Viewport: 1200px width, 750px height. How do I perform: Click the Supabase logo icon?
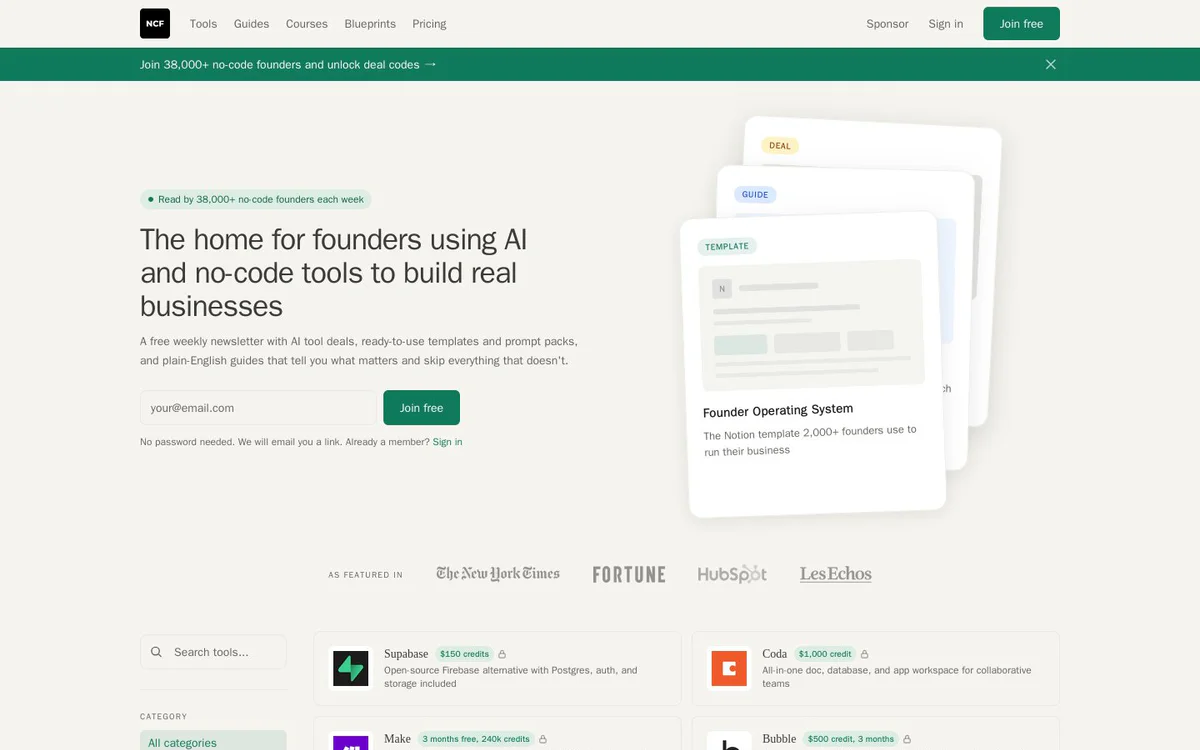click(x=351, y=668)
